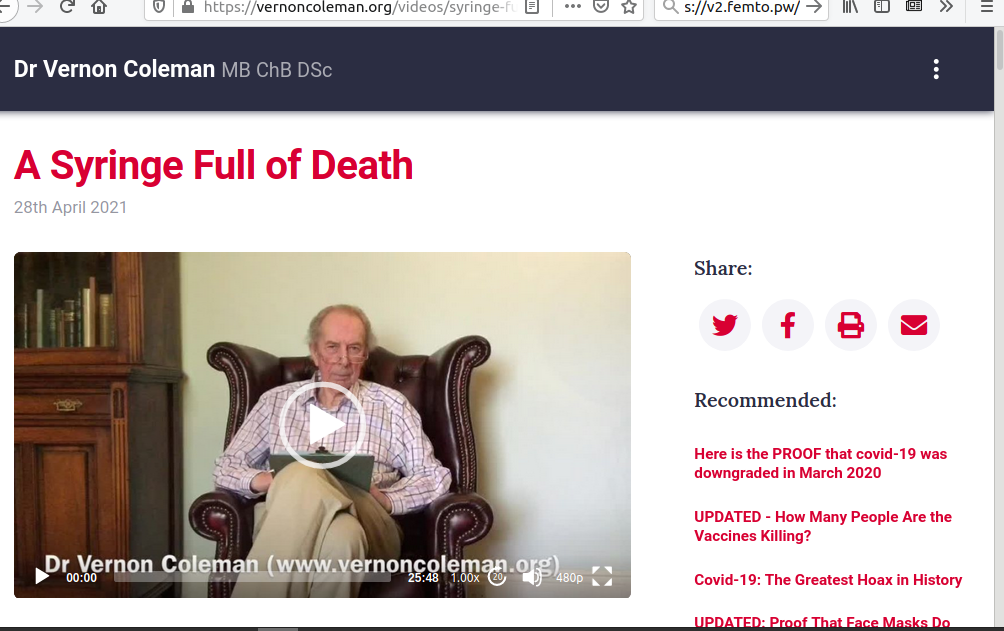The image size is (1004, 631).
Task: Click the large play button on video
Action: (322, 425)
